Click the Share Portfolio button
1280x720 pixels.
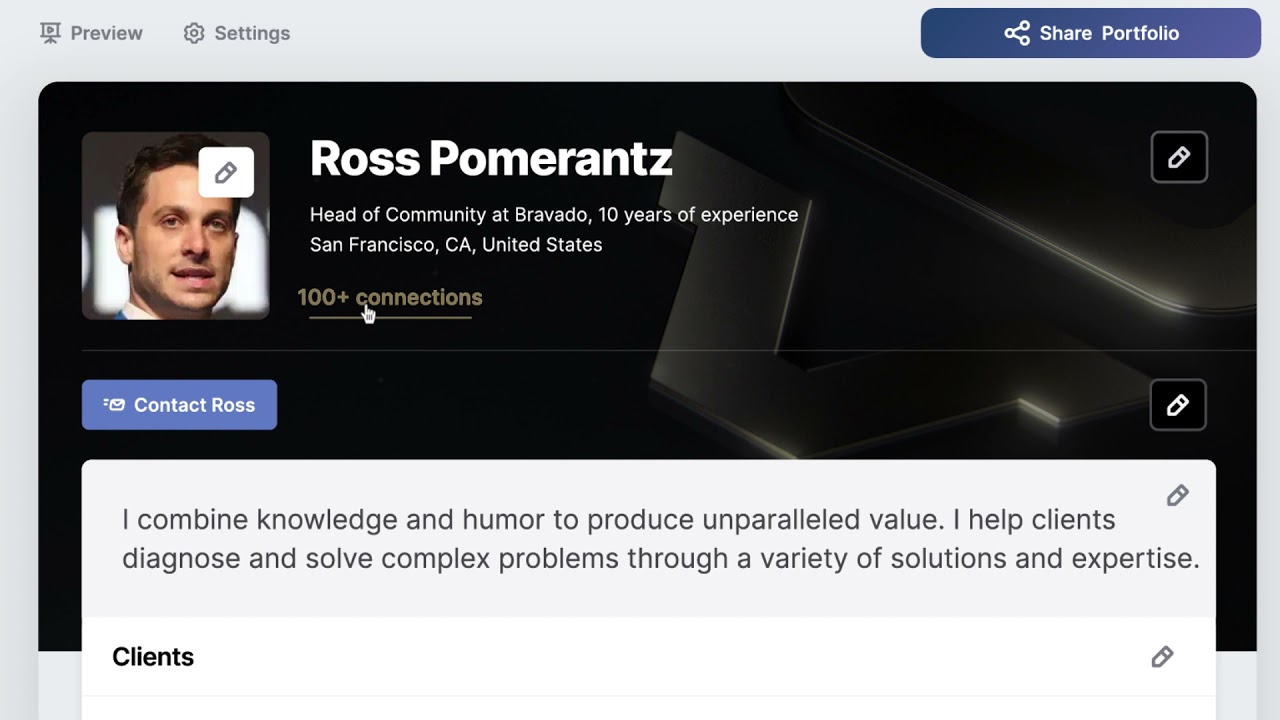coord(1090,33)
